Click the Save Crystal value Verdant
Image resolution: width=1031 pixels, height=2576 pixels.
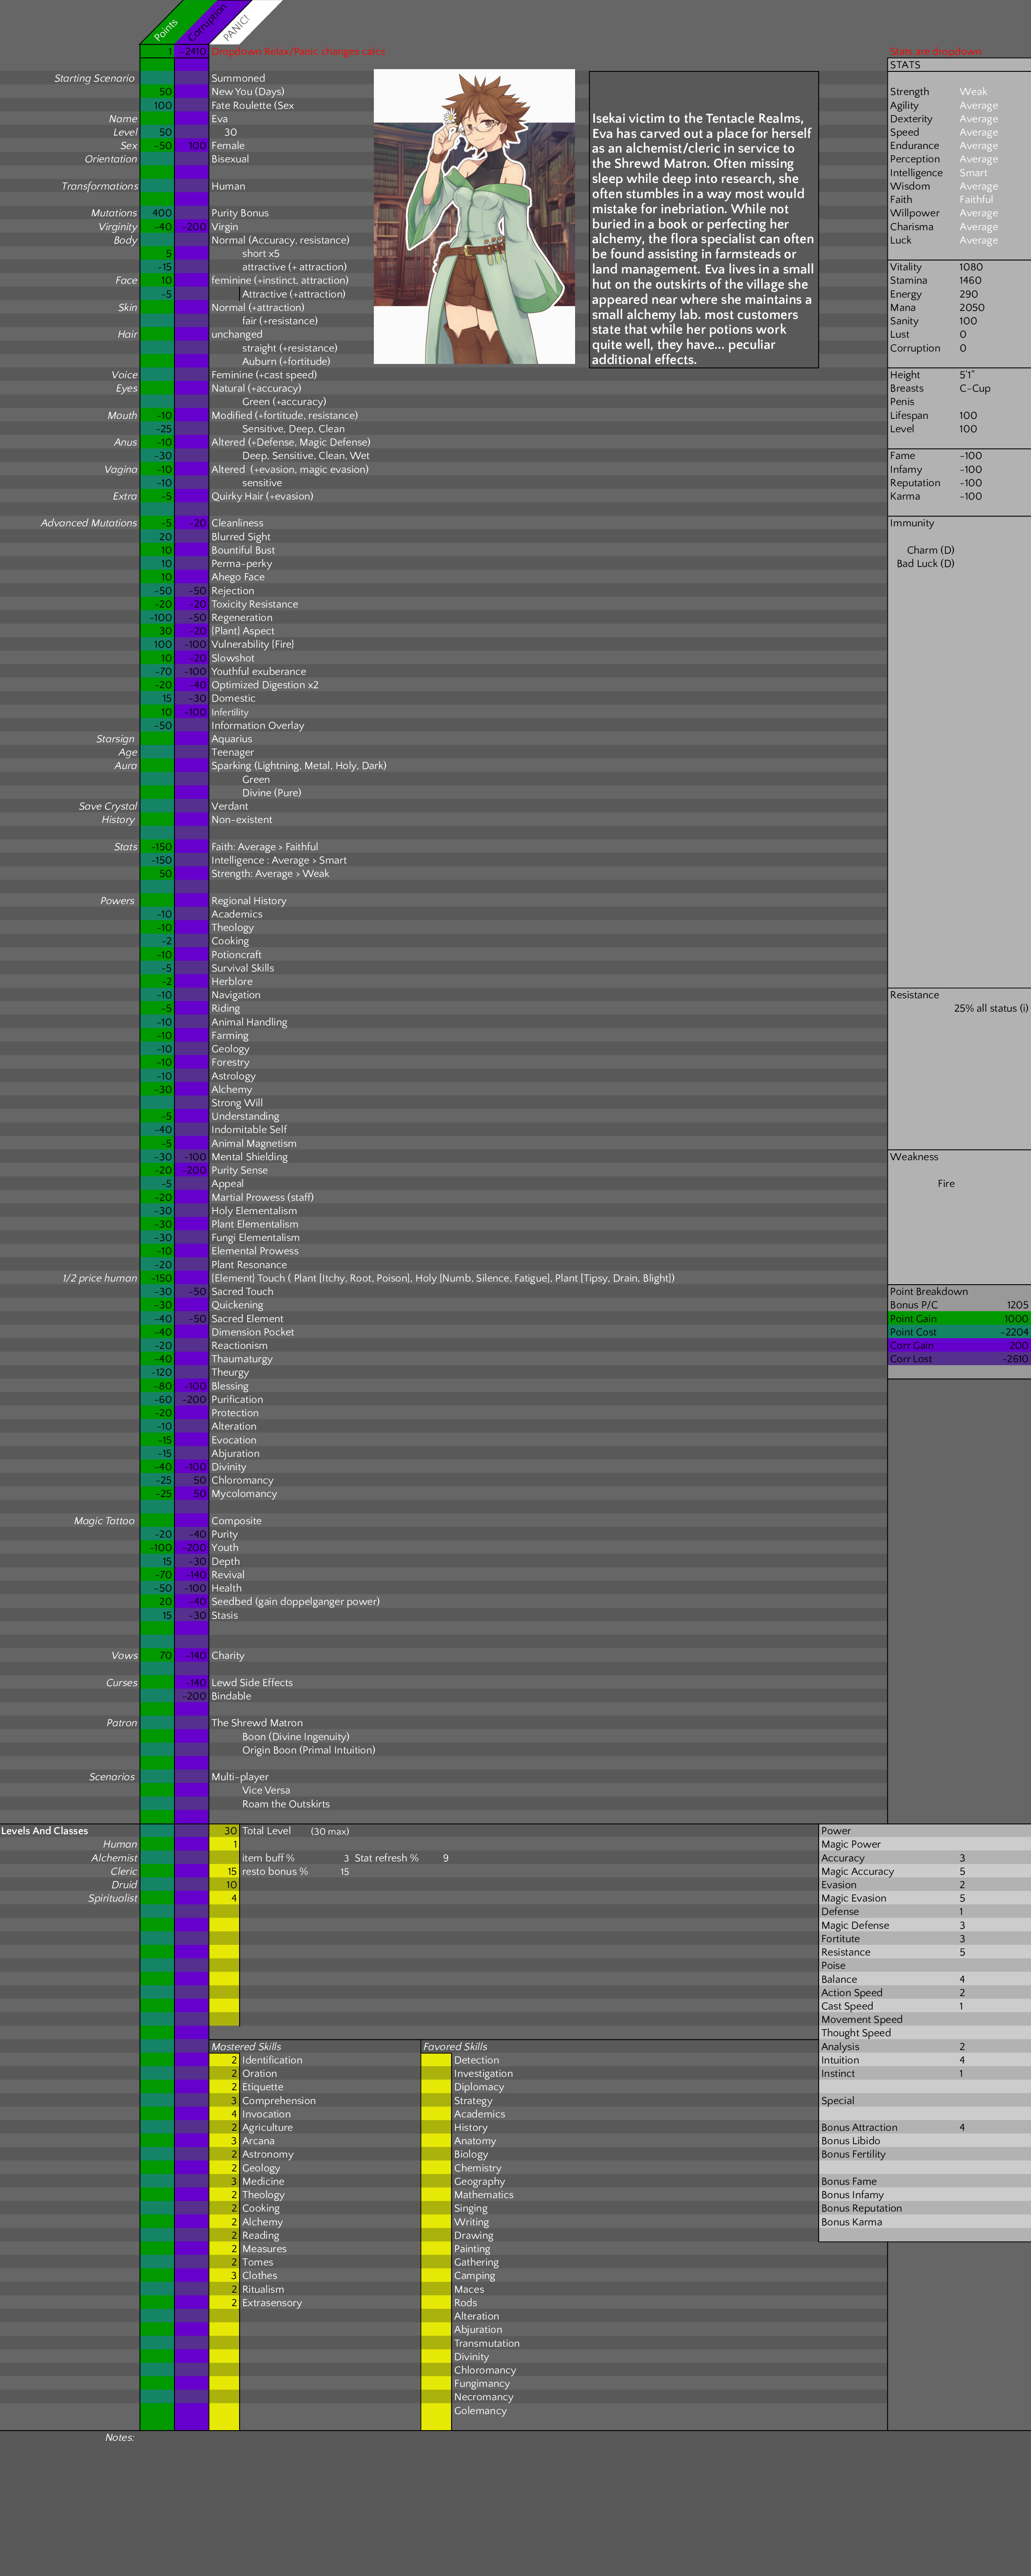230,806
